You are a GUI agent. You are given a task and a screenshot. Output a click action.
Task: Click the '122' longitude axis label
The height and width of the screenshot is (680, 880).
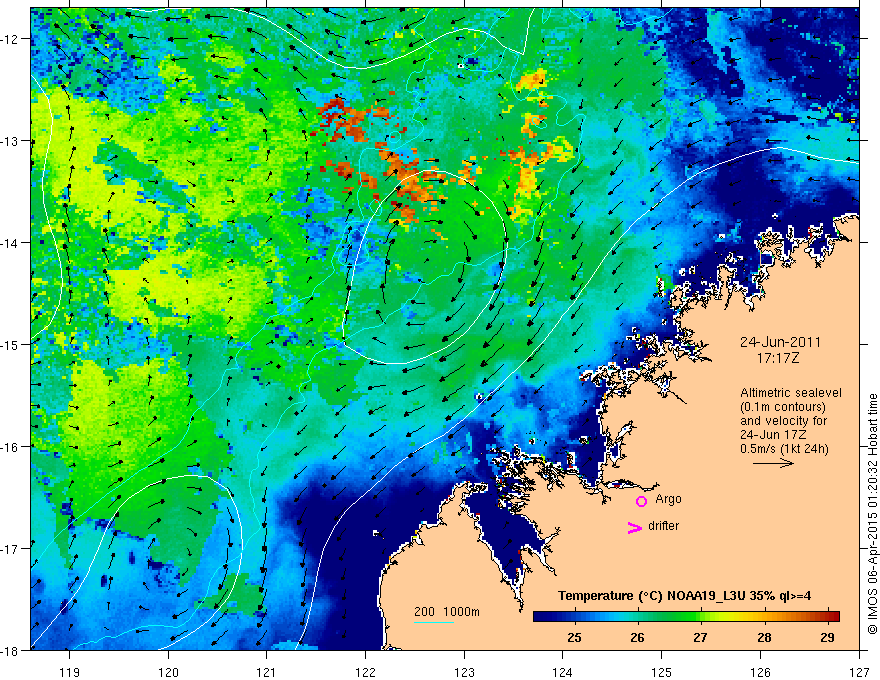[x=365, y=672]
